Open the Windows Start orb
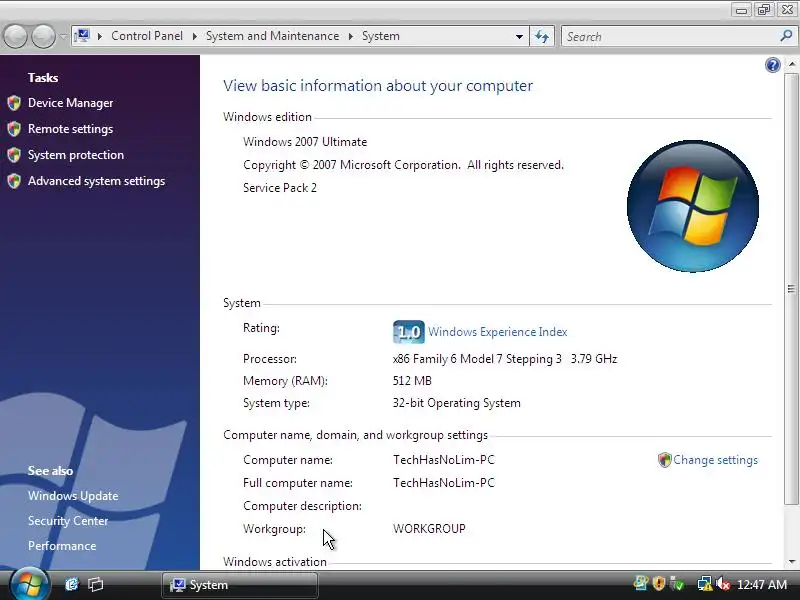The image size is (800, 600). [29, 584]
